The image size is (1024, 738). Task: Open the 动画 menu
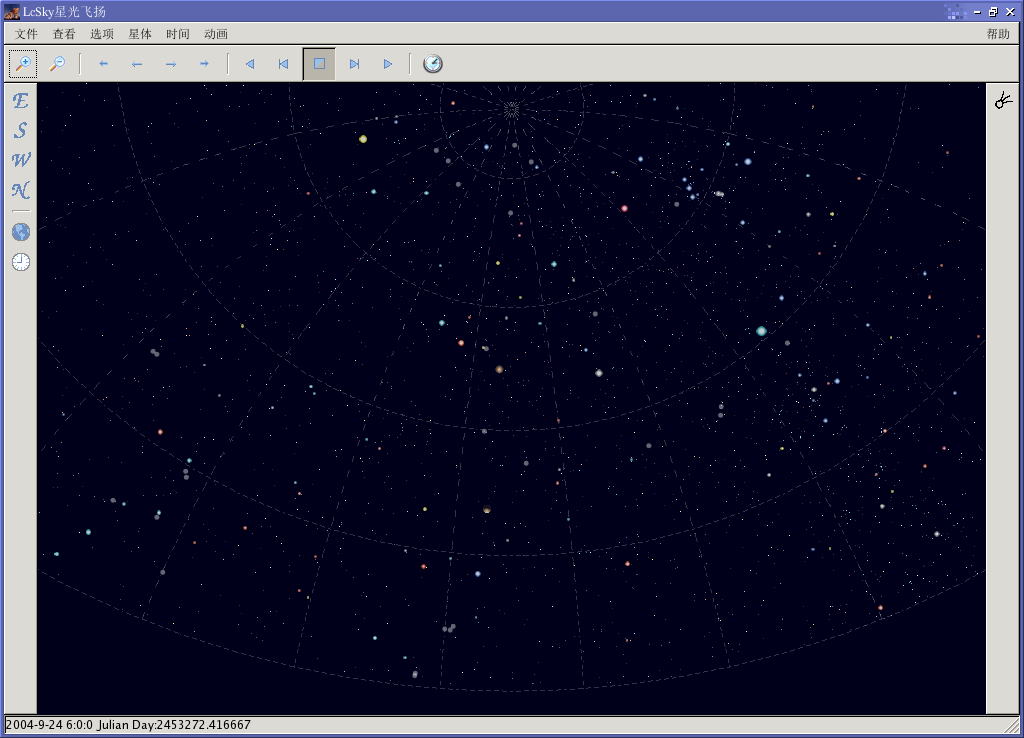pos(216,34)
